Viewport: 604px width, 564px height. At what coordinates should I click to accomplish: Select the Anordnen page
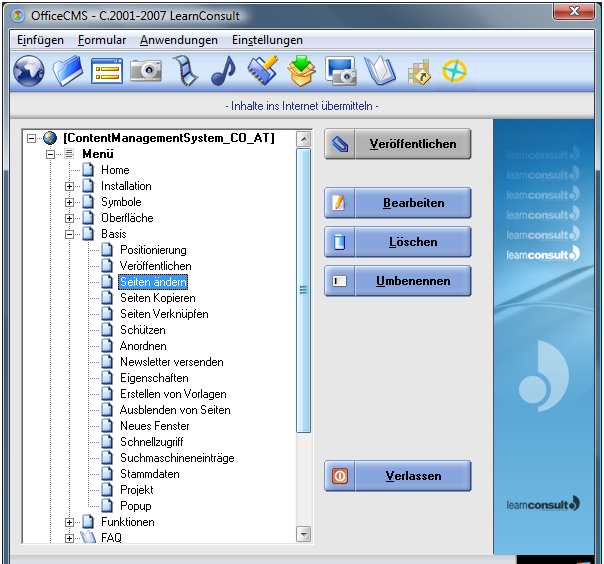(x=143, y=346)
